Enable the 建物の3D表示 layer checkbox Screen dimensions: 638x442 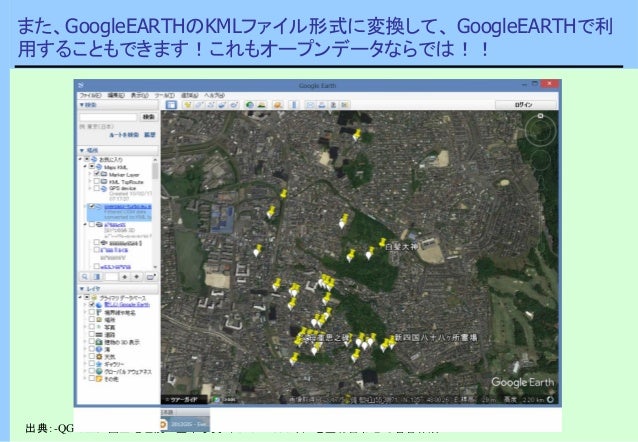pyautogui.click(x=92, y=341)
